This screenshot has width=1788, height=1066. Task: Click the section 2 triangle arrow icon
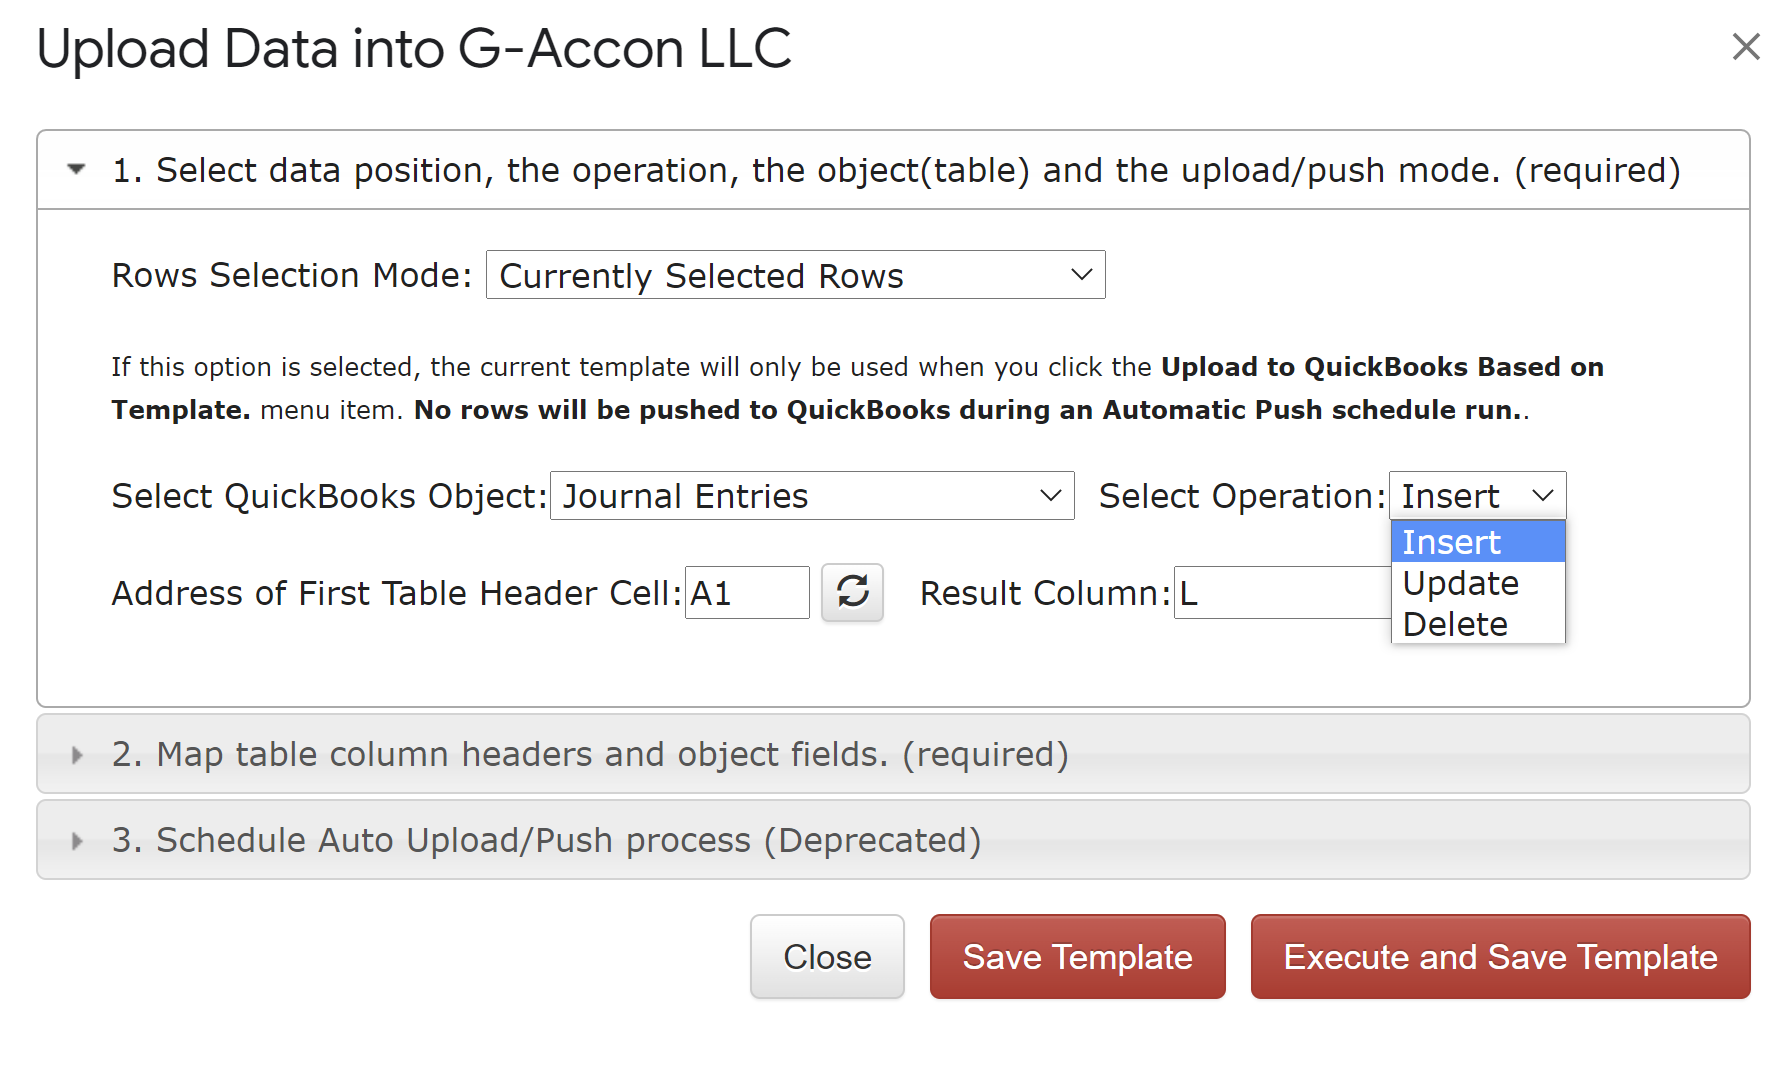(77, 755)
